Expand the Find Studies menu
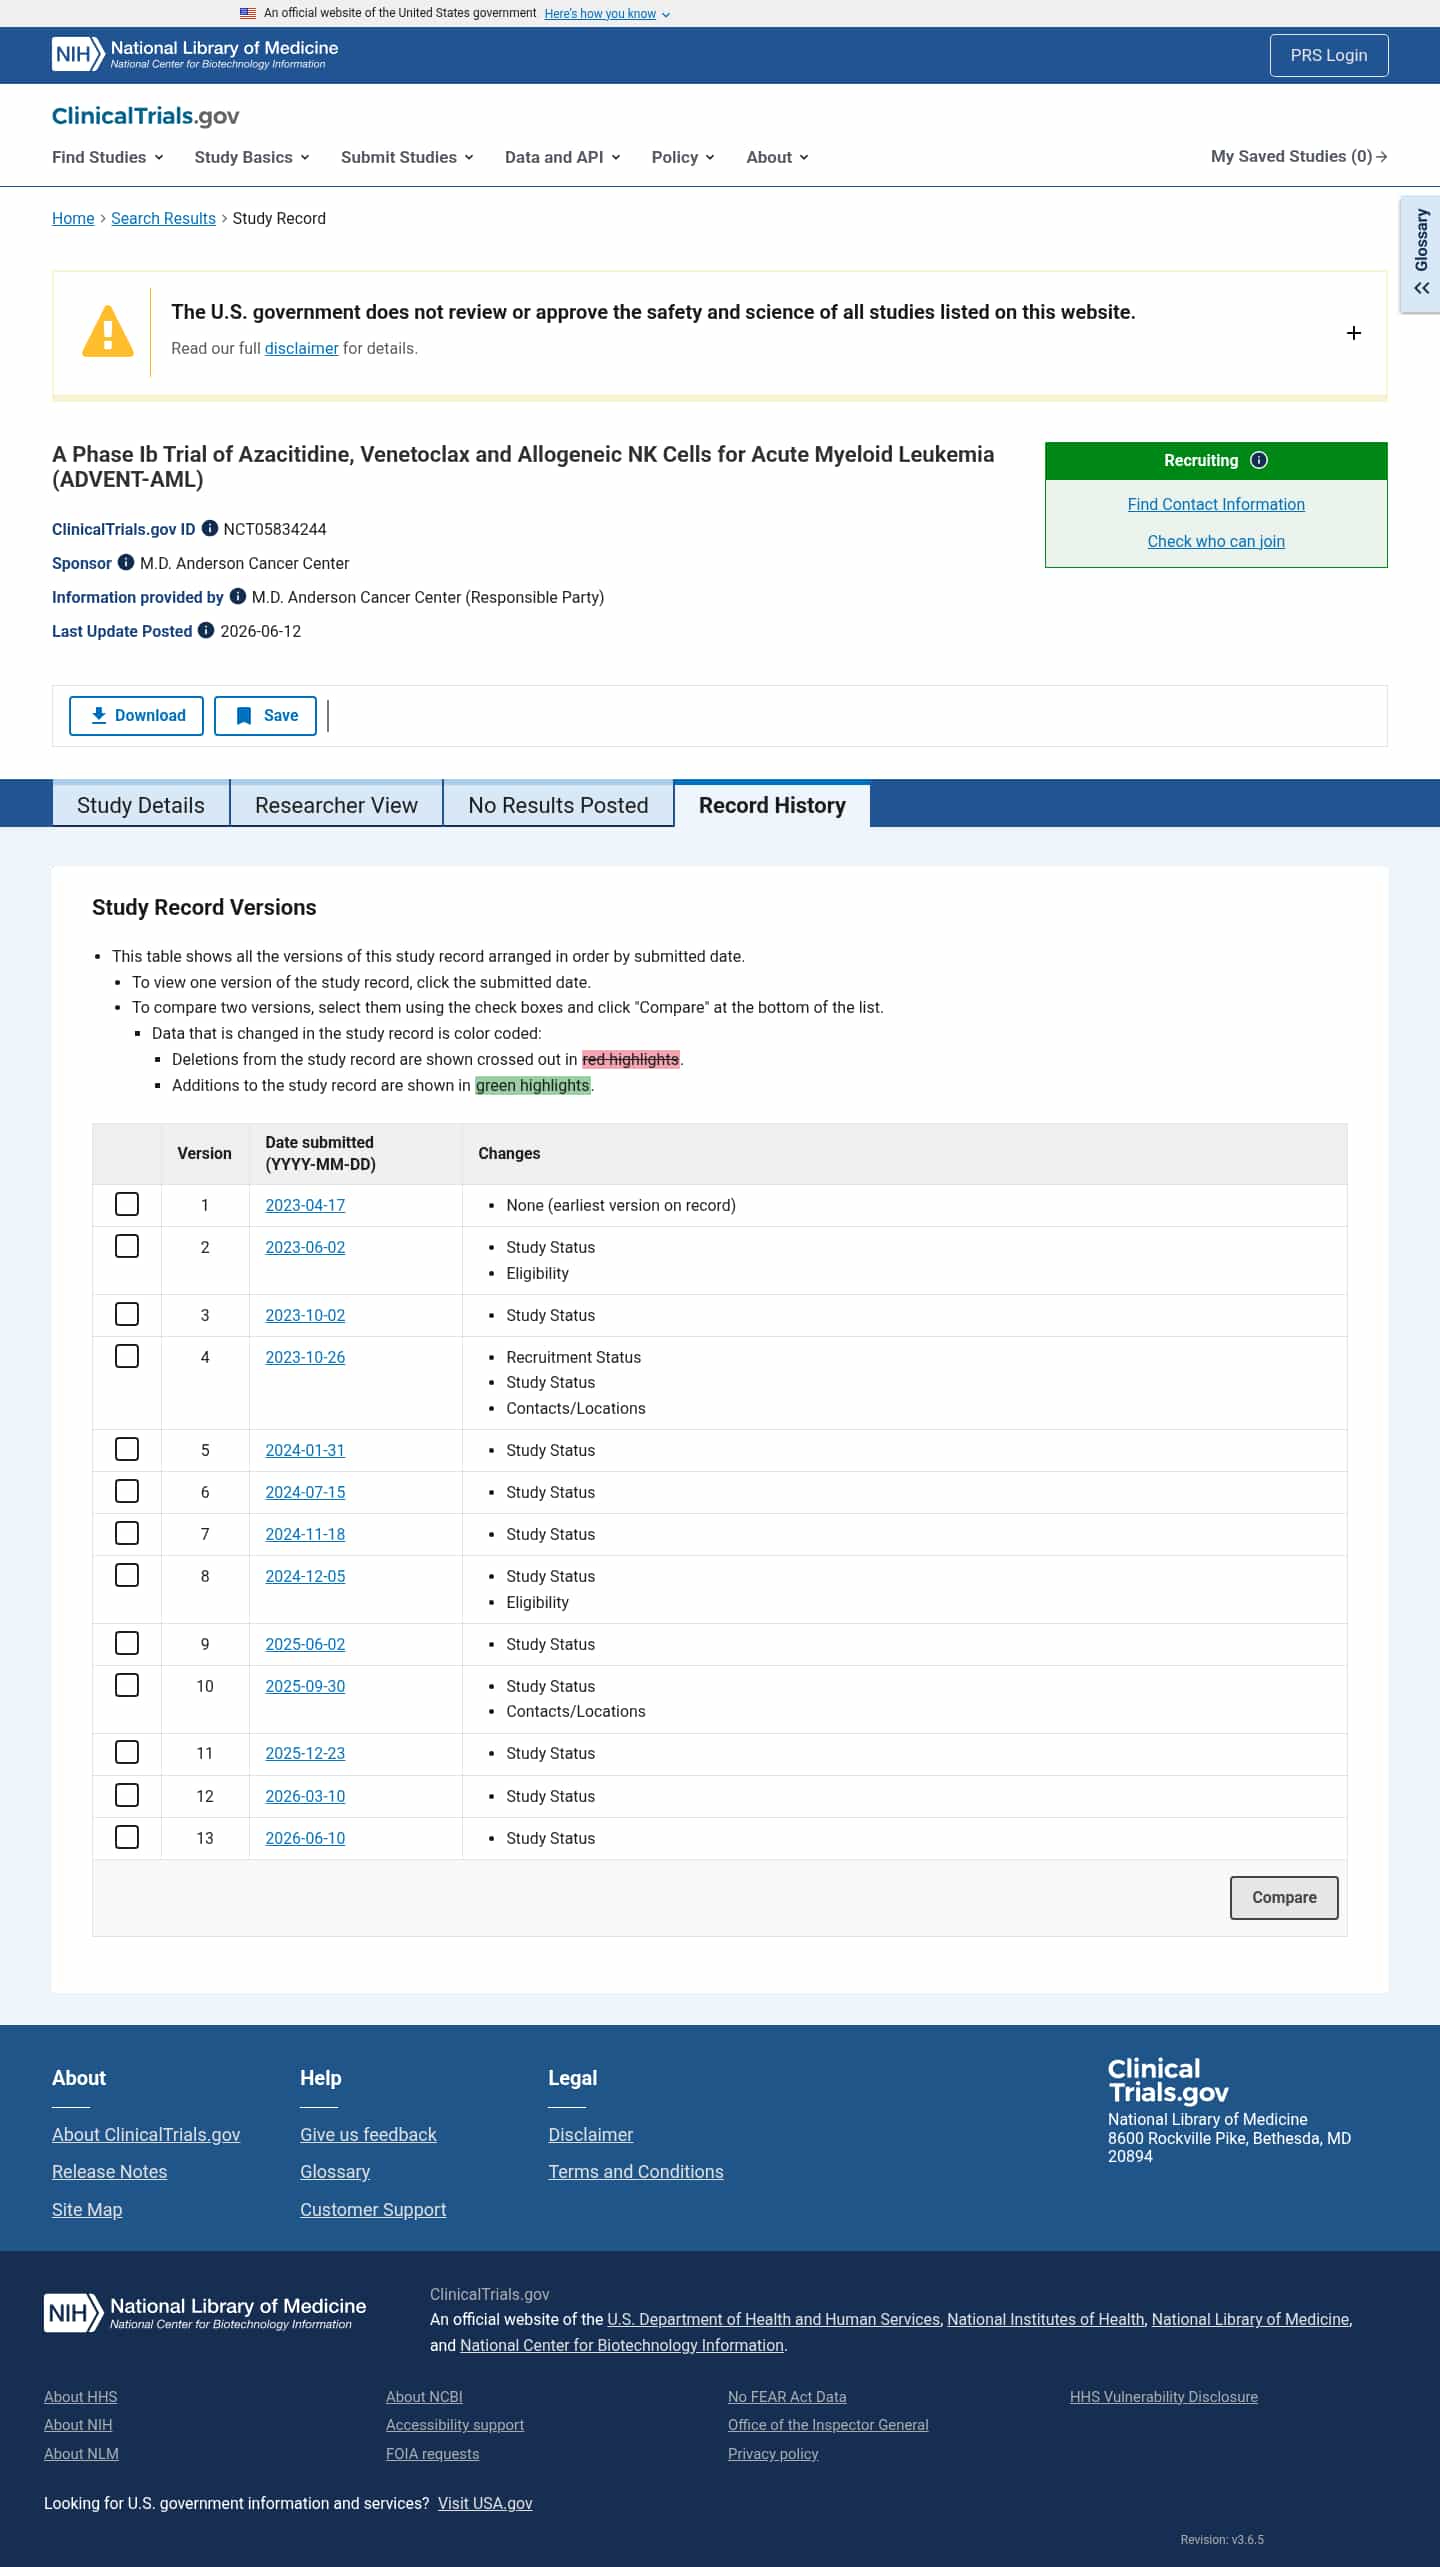This screenshot has width=1440, height=2567. (x=107, y=157)
